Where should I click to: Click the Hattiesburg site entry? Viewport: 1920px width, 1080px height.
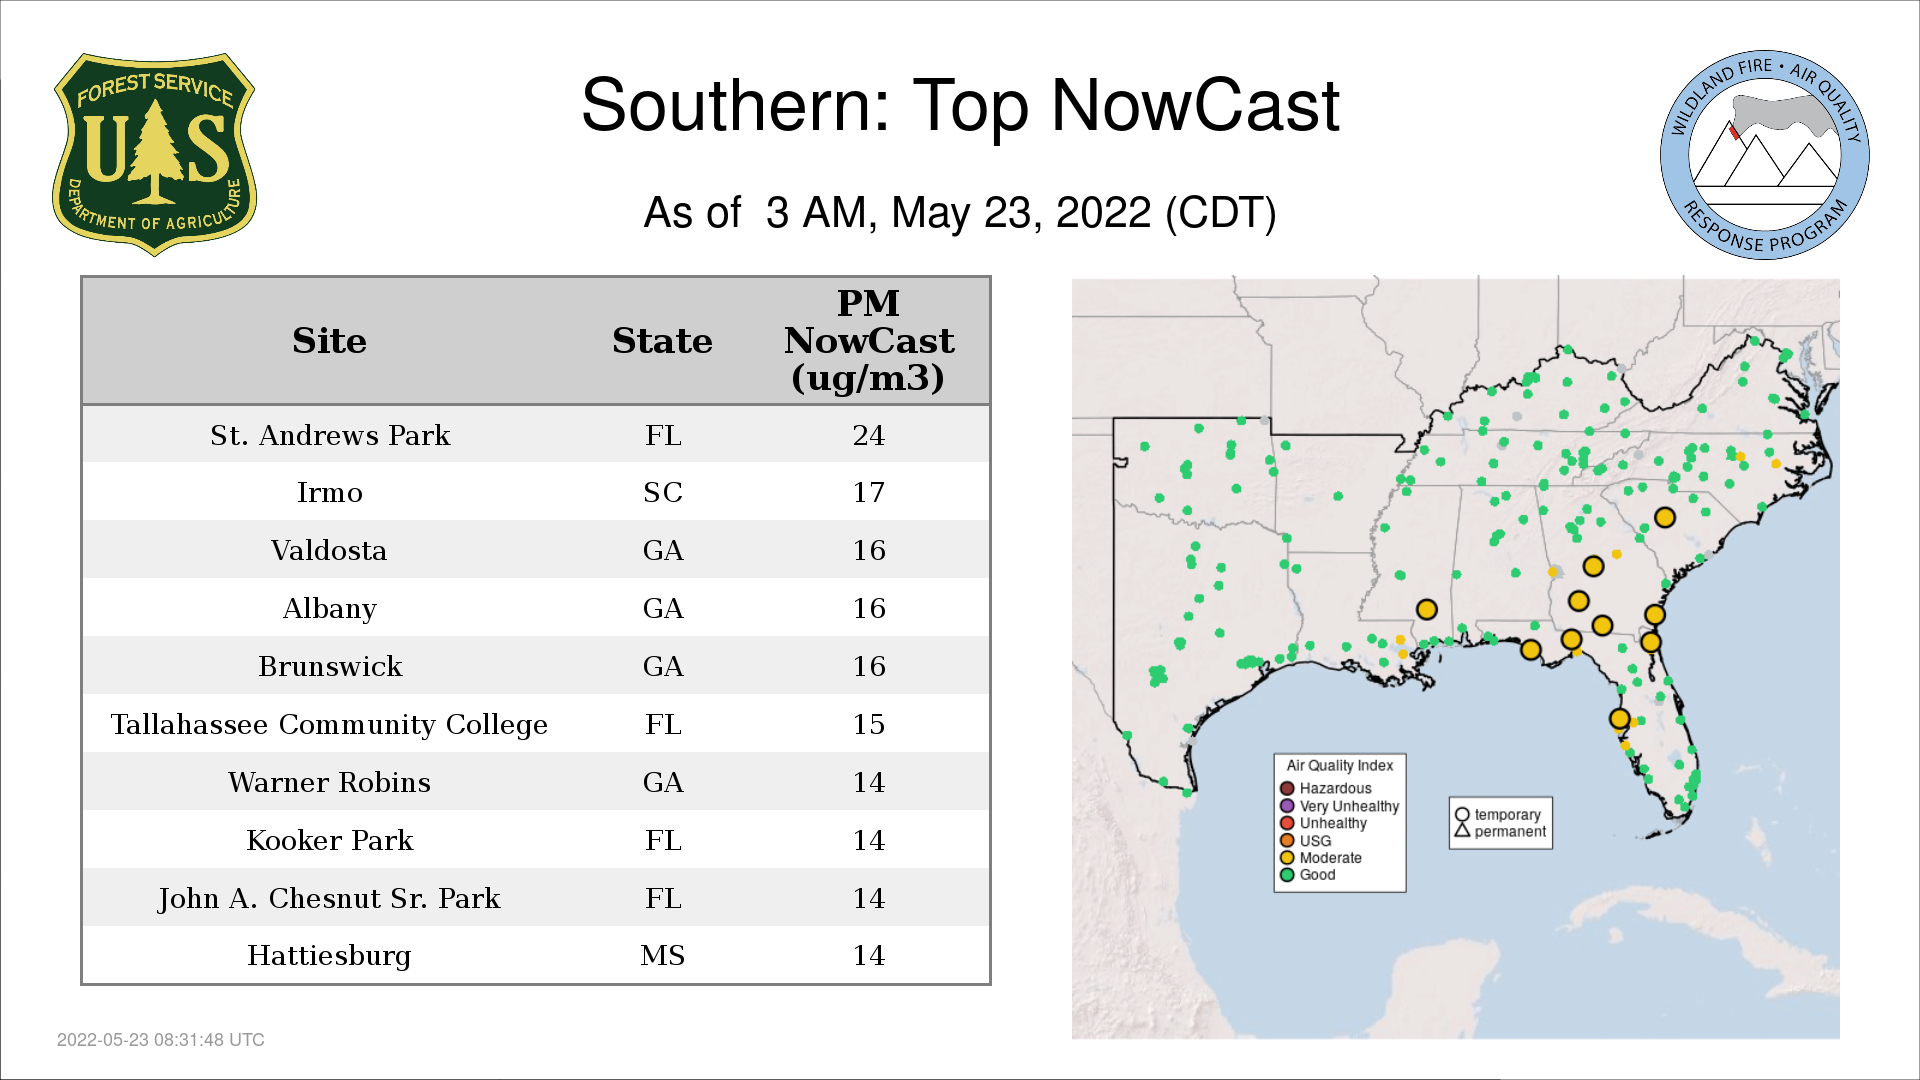point(329,955)
